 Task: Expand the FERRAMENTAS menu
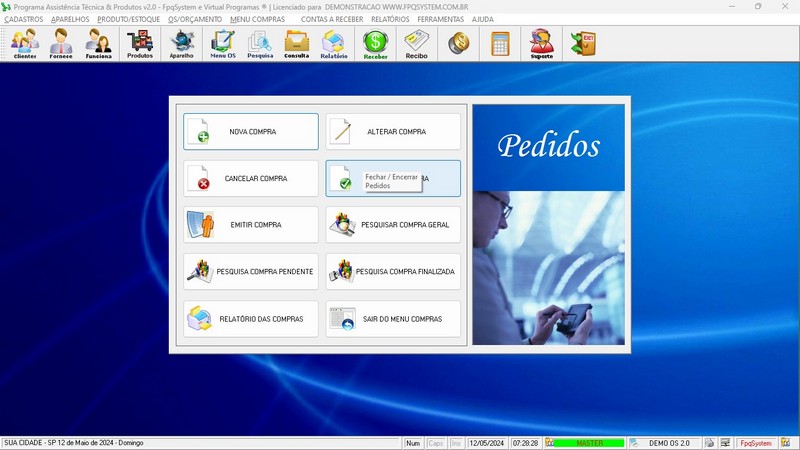coord(440,19)
